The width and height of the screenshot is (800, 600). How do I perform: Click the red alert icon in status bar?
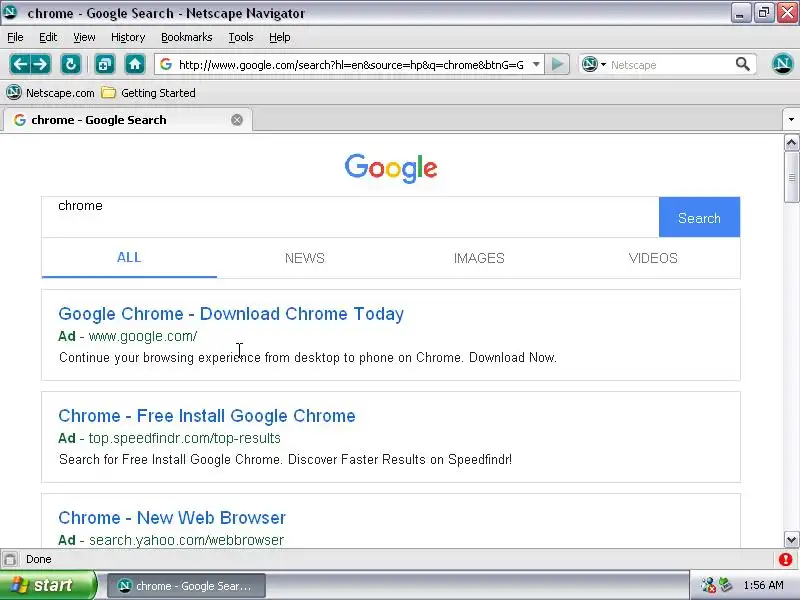coord(785,559)
